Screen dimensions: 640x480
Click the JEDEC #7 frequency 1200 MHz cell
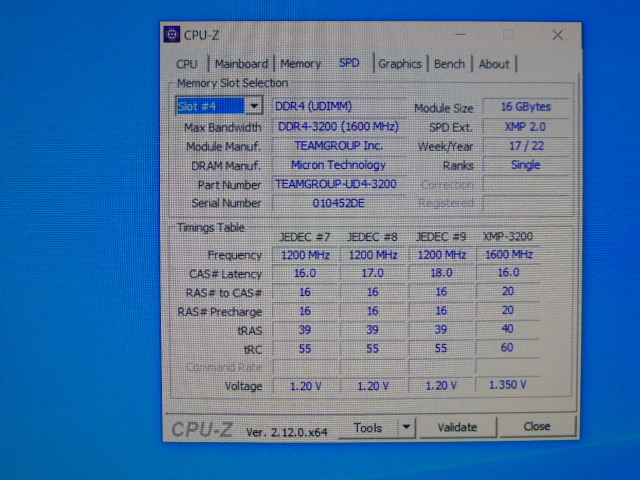[x=305, y=256]
